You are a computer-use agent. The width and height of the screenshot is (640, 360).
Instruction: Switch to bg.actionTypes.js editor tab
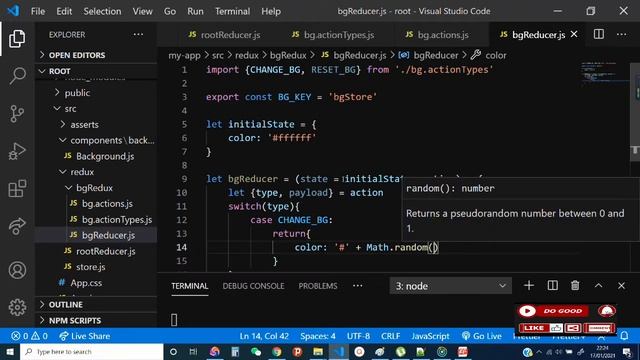coord(333,35)
